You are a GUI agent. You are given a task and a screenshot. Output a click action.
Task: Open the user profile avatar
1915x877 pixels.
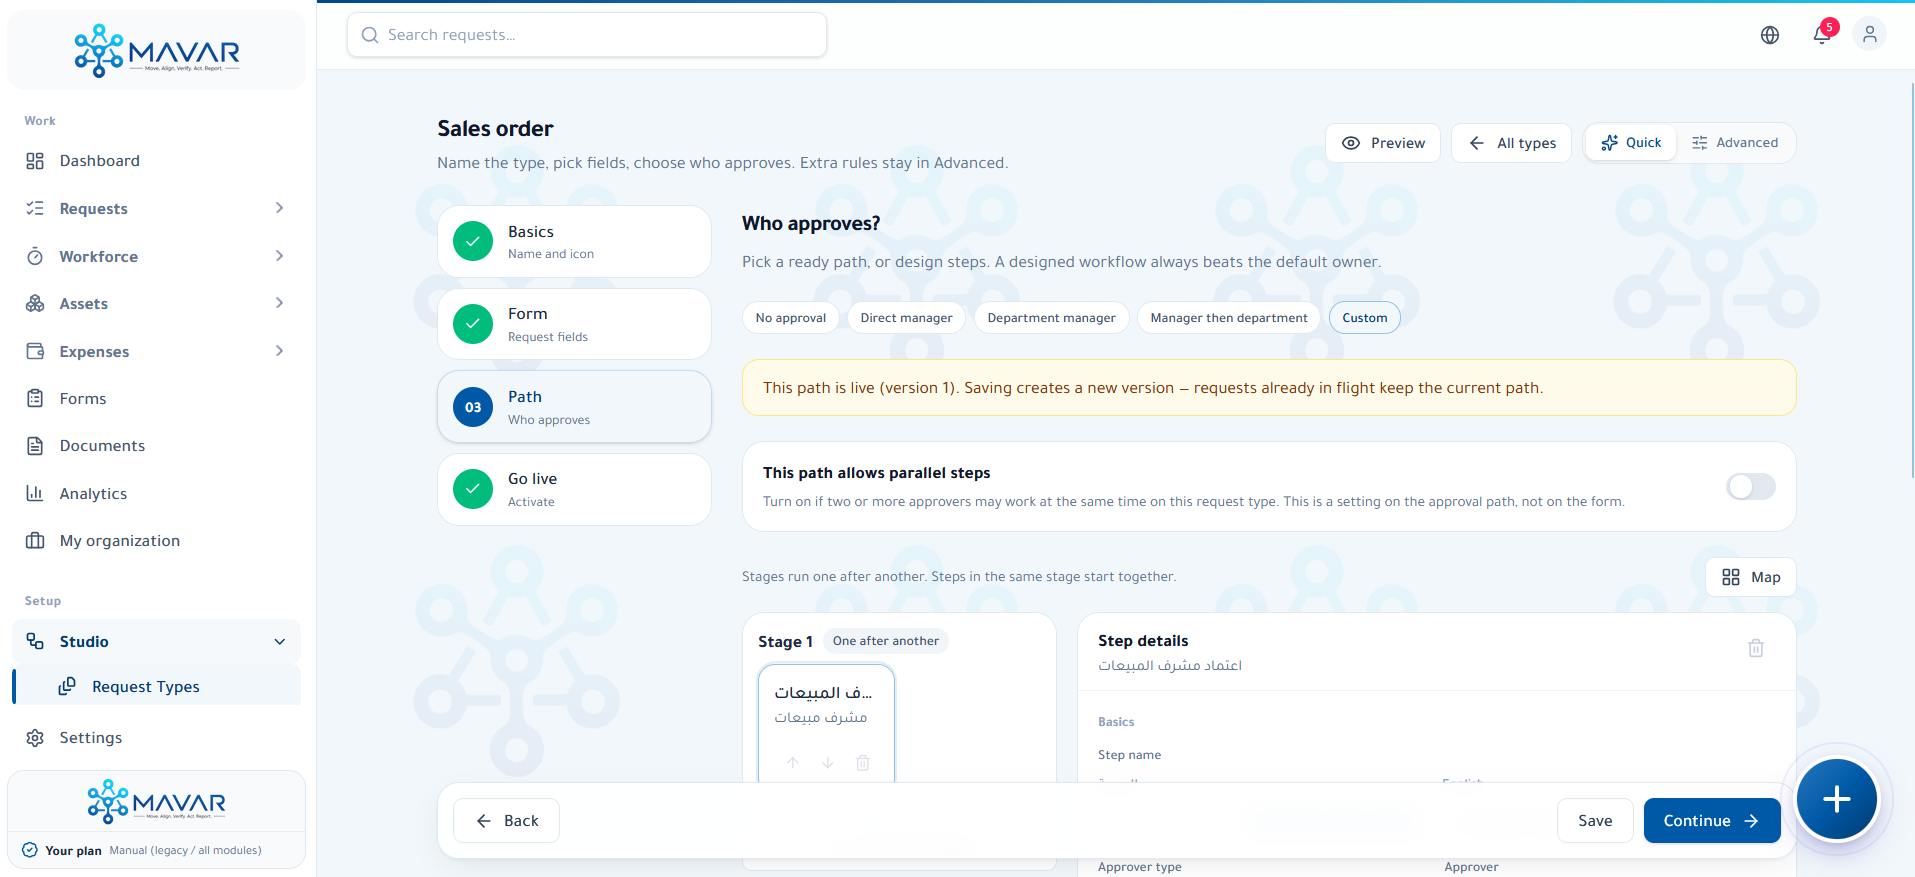1869,34
